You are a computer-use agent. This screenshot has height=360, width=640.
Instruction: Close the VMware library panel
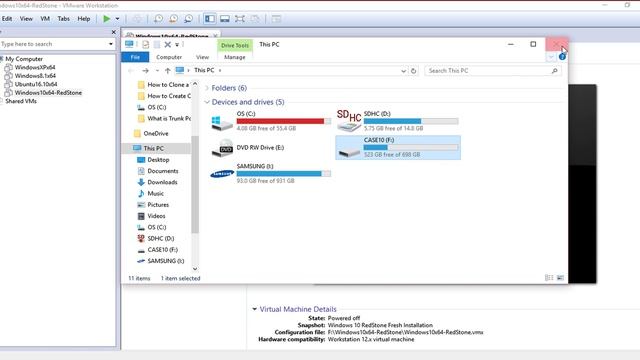(113, 32)
